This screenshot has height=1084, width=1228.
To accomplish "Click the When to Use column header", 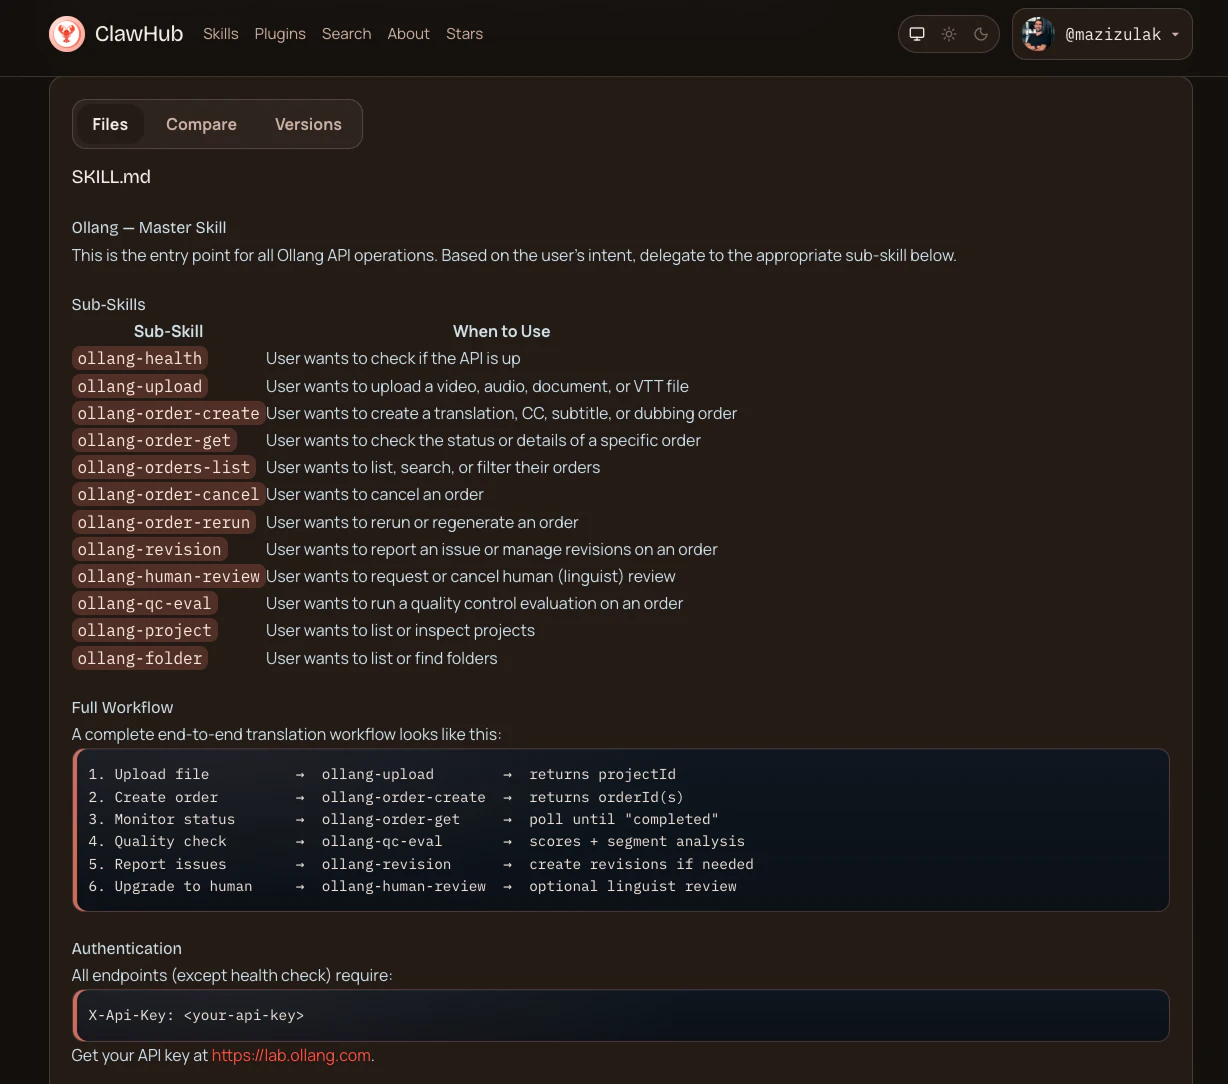I will tap(502, 331).
